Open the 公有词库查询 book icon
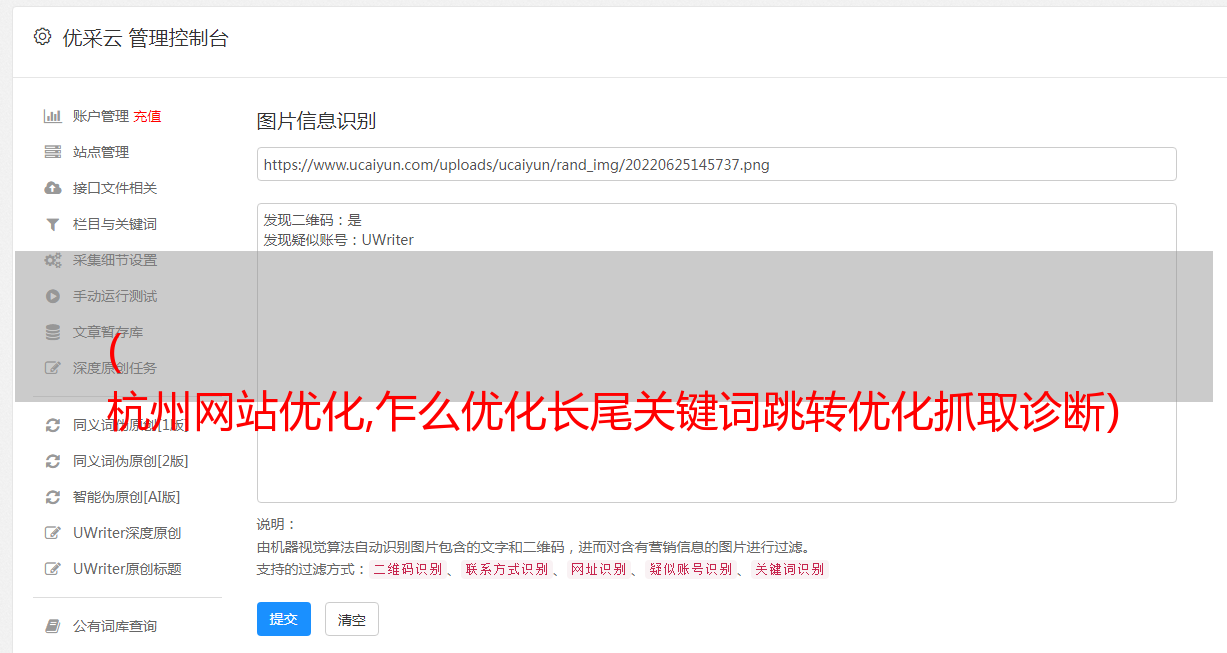This screenshot has width=1227, height=653. pyautogui.click(x=53, y=626)
